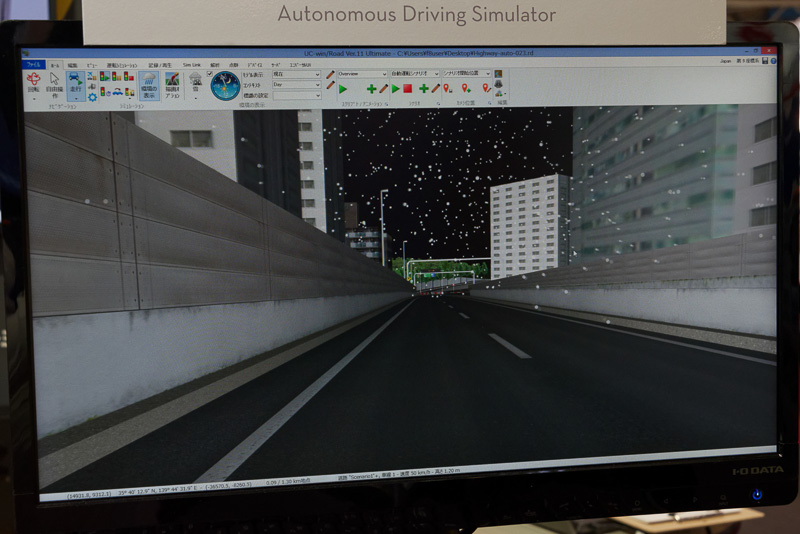Expand the Rotate tool dropdown arrow

[34, 97]
